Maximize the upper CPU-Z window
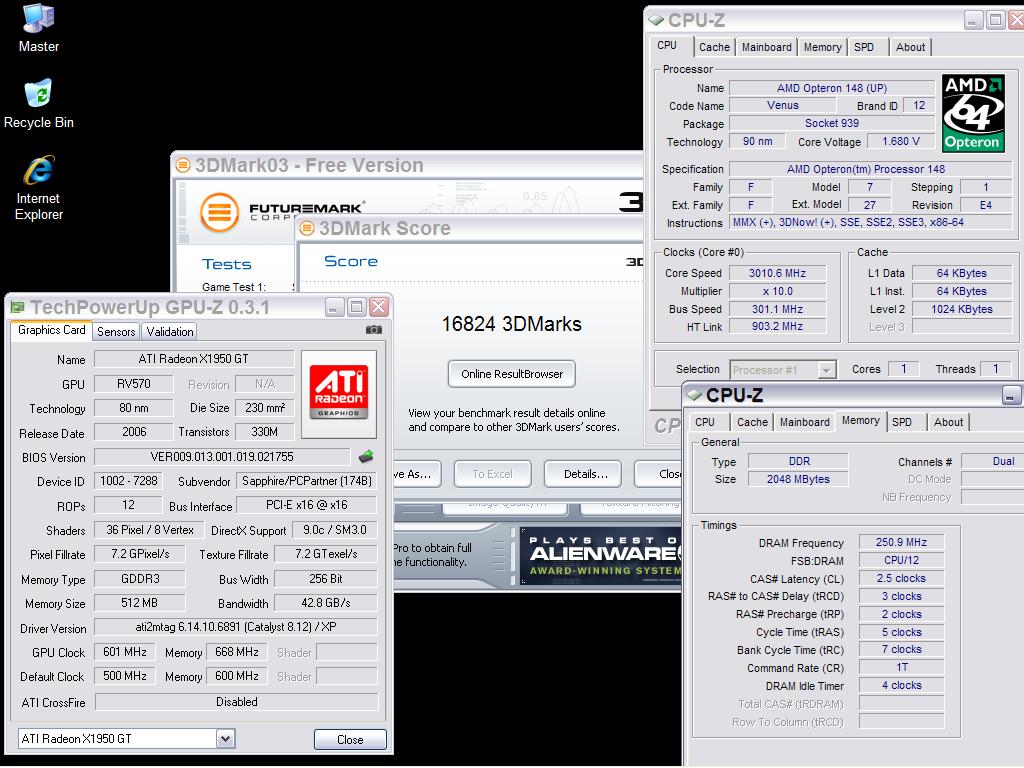1024x768 pixels. click(x=995, y=20)
